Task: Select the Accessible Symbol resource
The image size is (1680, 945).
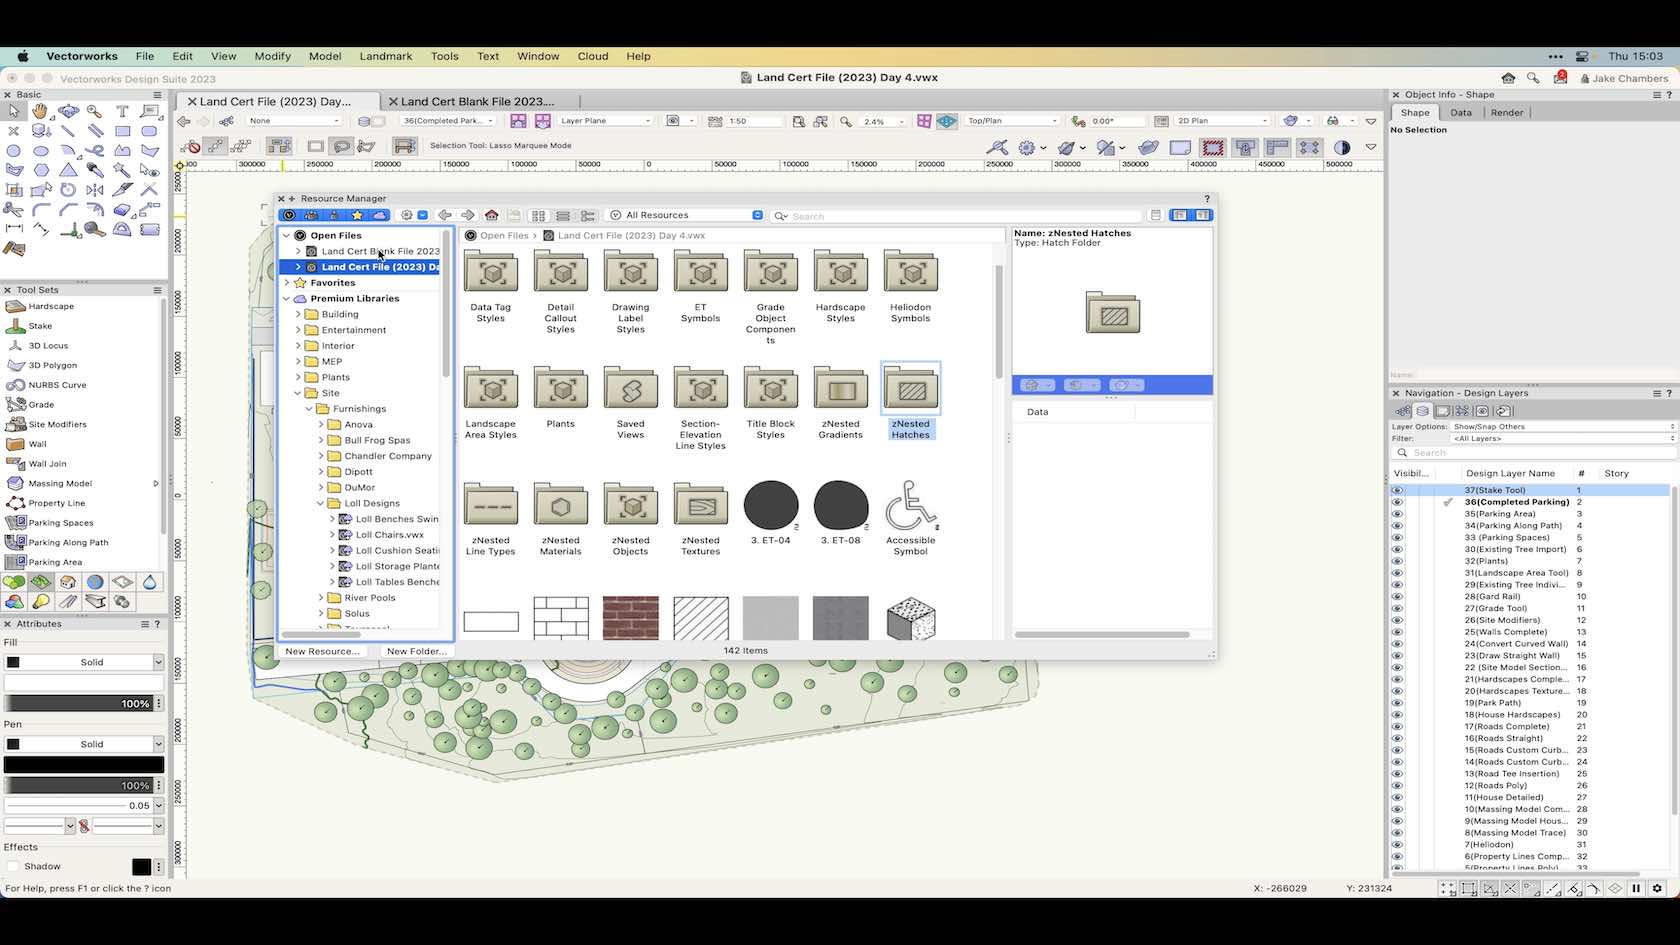Action: 910,507
